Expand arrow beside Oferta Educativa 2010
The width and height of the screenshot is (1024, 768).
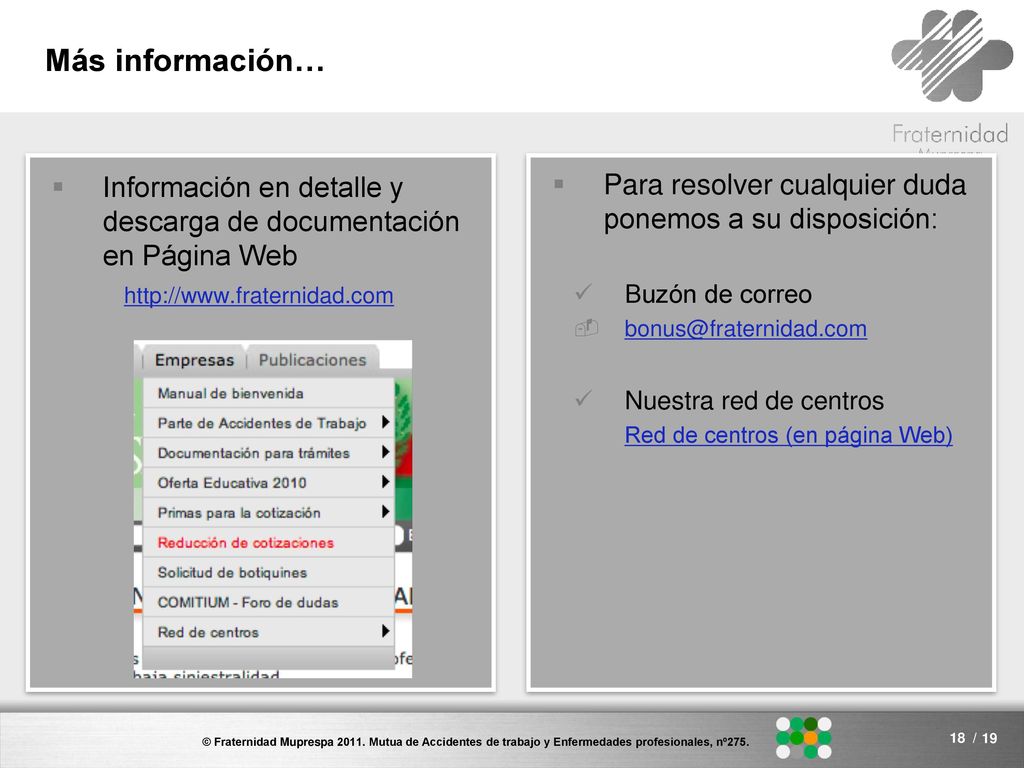[385, 482]
